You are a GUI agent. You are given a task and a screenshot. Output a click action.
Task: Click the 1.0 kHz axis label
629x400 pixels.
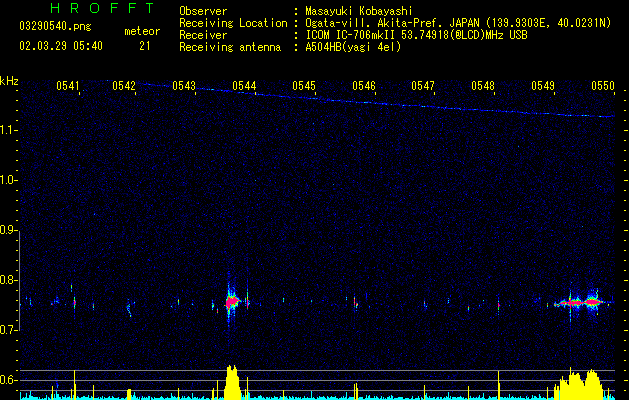point(8,180)
